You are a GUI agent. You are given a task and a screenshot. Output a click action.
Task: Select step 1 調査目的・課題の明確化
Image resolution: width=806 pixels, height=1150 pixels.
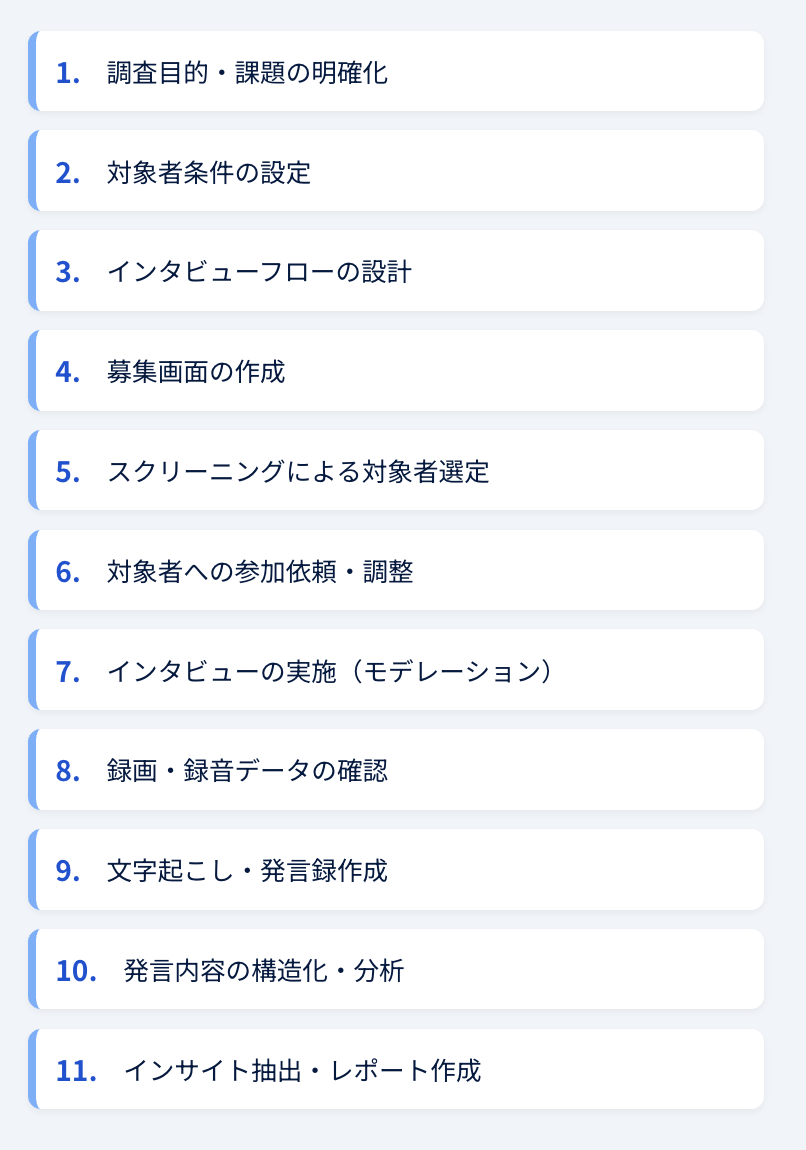396,71
